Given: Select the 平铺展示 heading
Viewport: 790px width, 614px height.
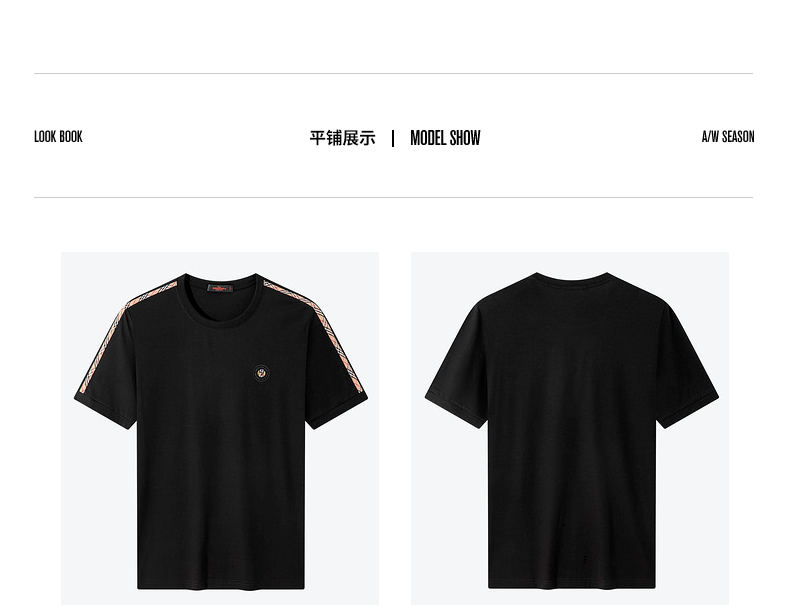Looking at the screenshot, I should 343,138.
